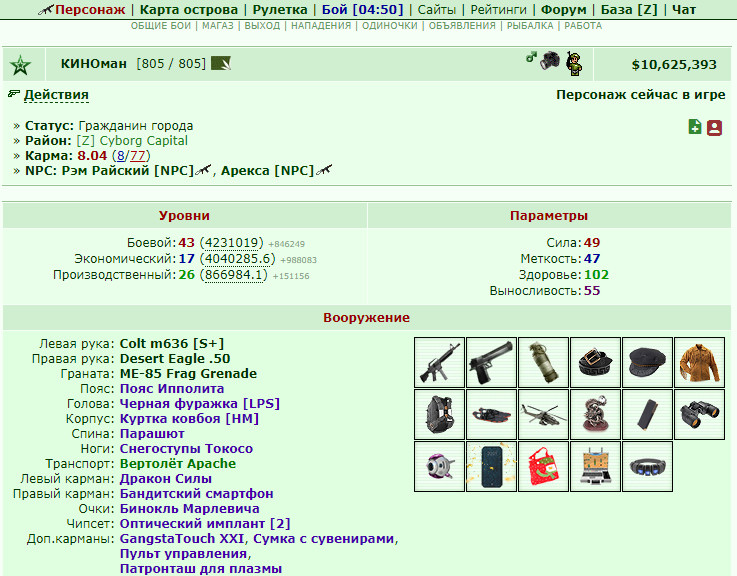737x576 pixels.
Task: Open НАПАДЕНИЯ submenu link
Action: [x=321, y=26]
